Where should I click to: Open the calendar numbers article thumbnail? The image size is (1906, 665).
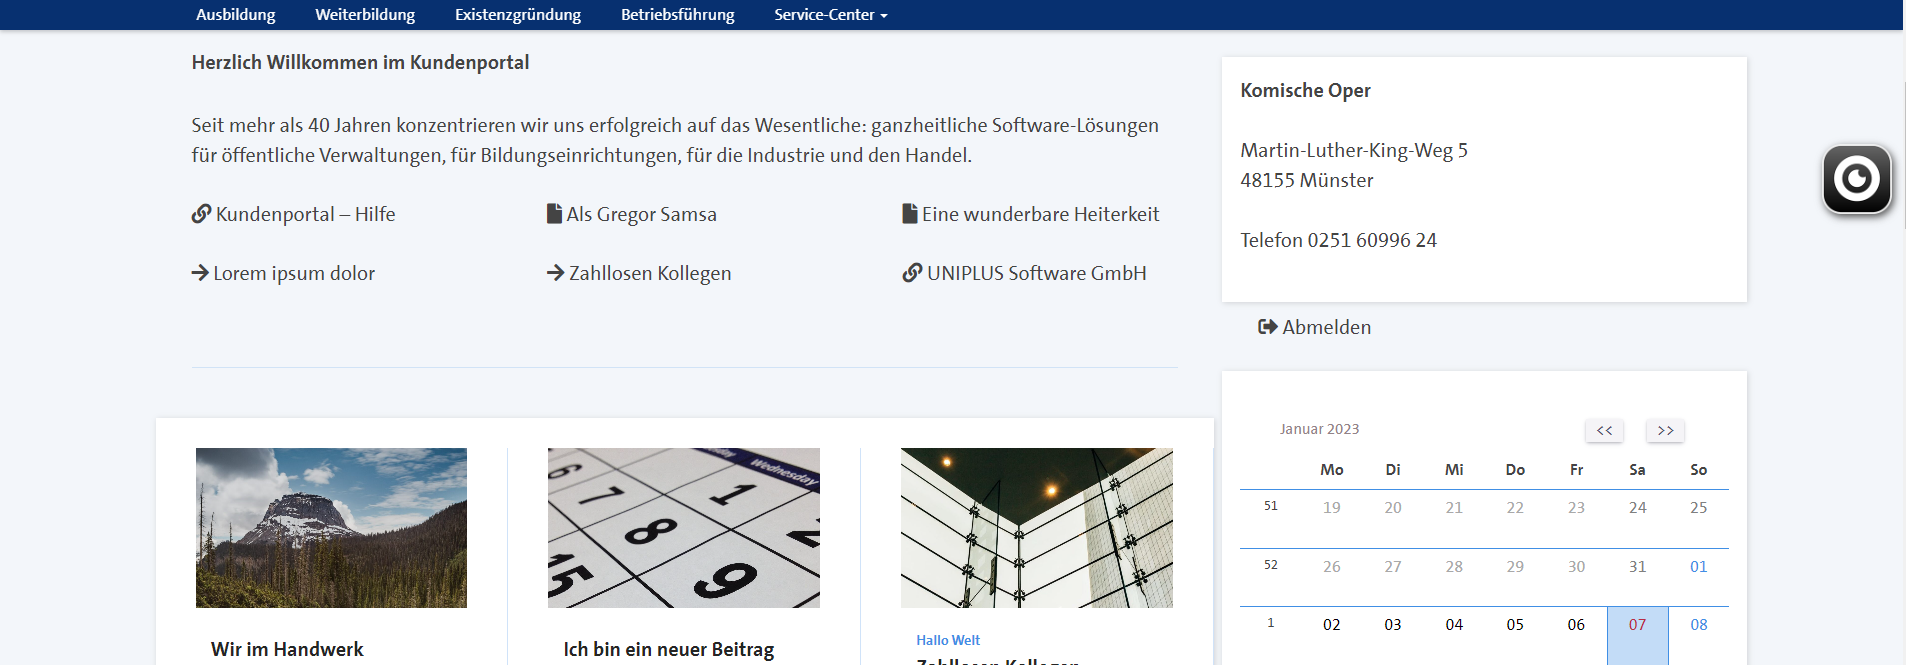(683, 527)
